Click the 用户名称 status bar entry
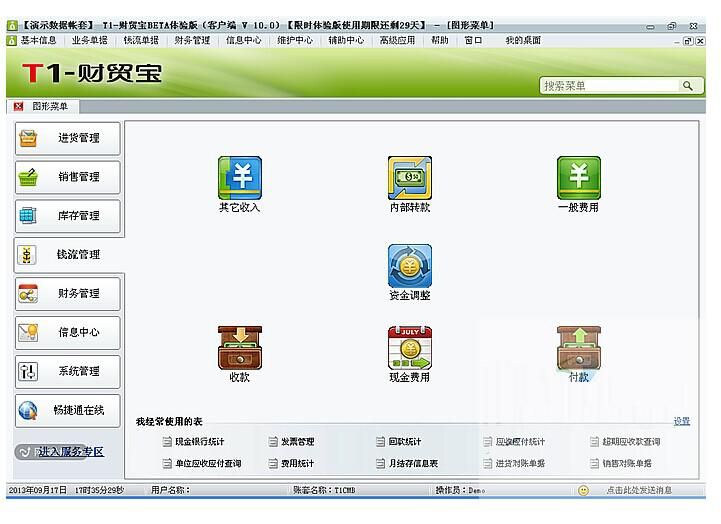This screenshot has height=524, width=721. tap(170, 490)
